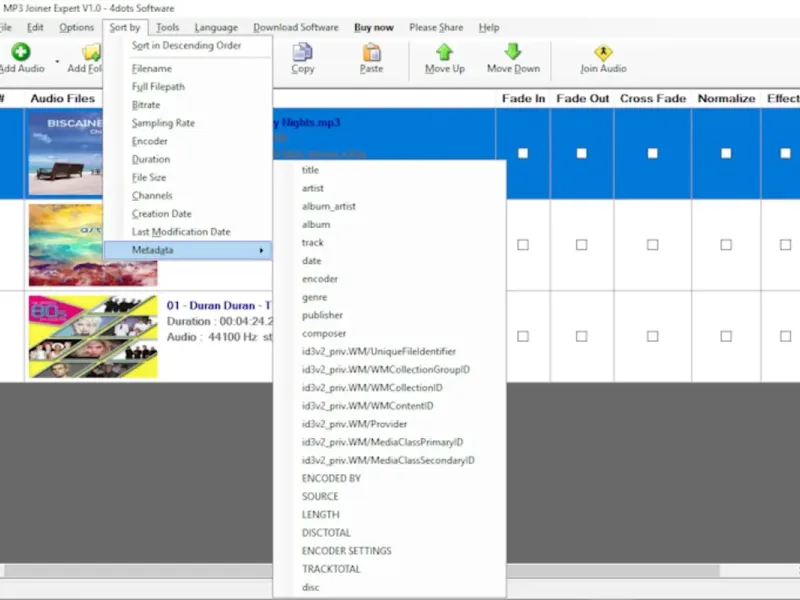This screenshot has height=600, width=800.
Task: Select ENCODED BY metadata entry
Action: [x=389, y=479]
